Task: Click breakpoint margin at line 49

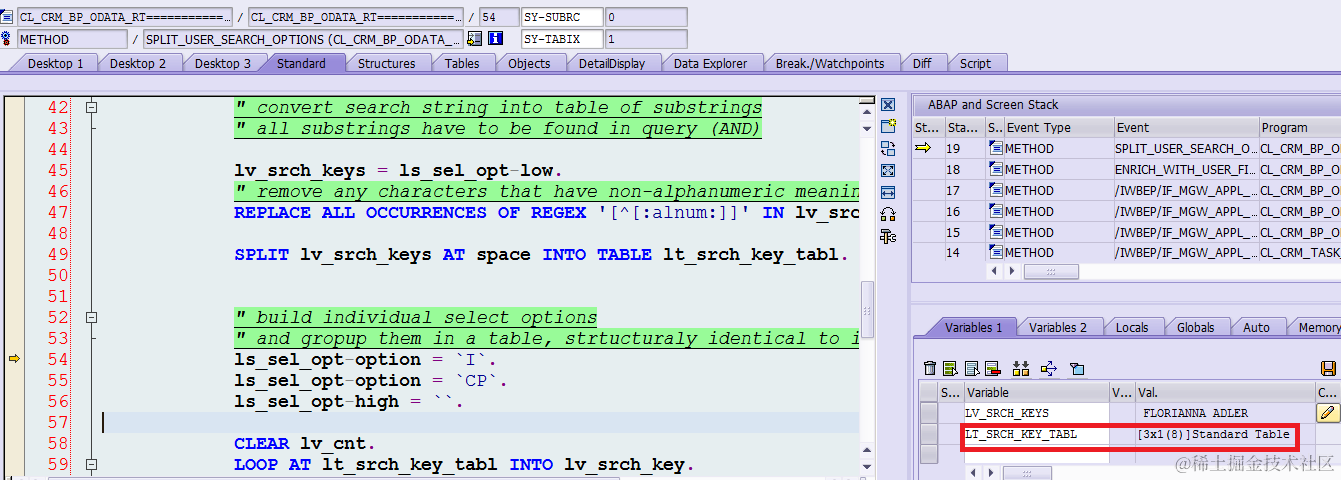Action: point(14,254)
